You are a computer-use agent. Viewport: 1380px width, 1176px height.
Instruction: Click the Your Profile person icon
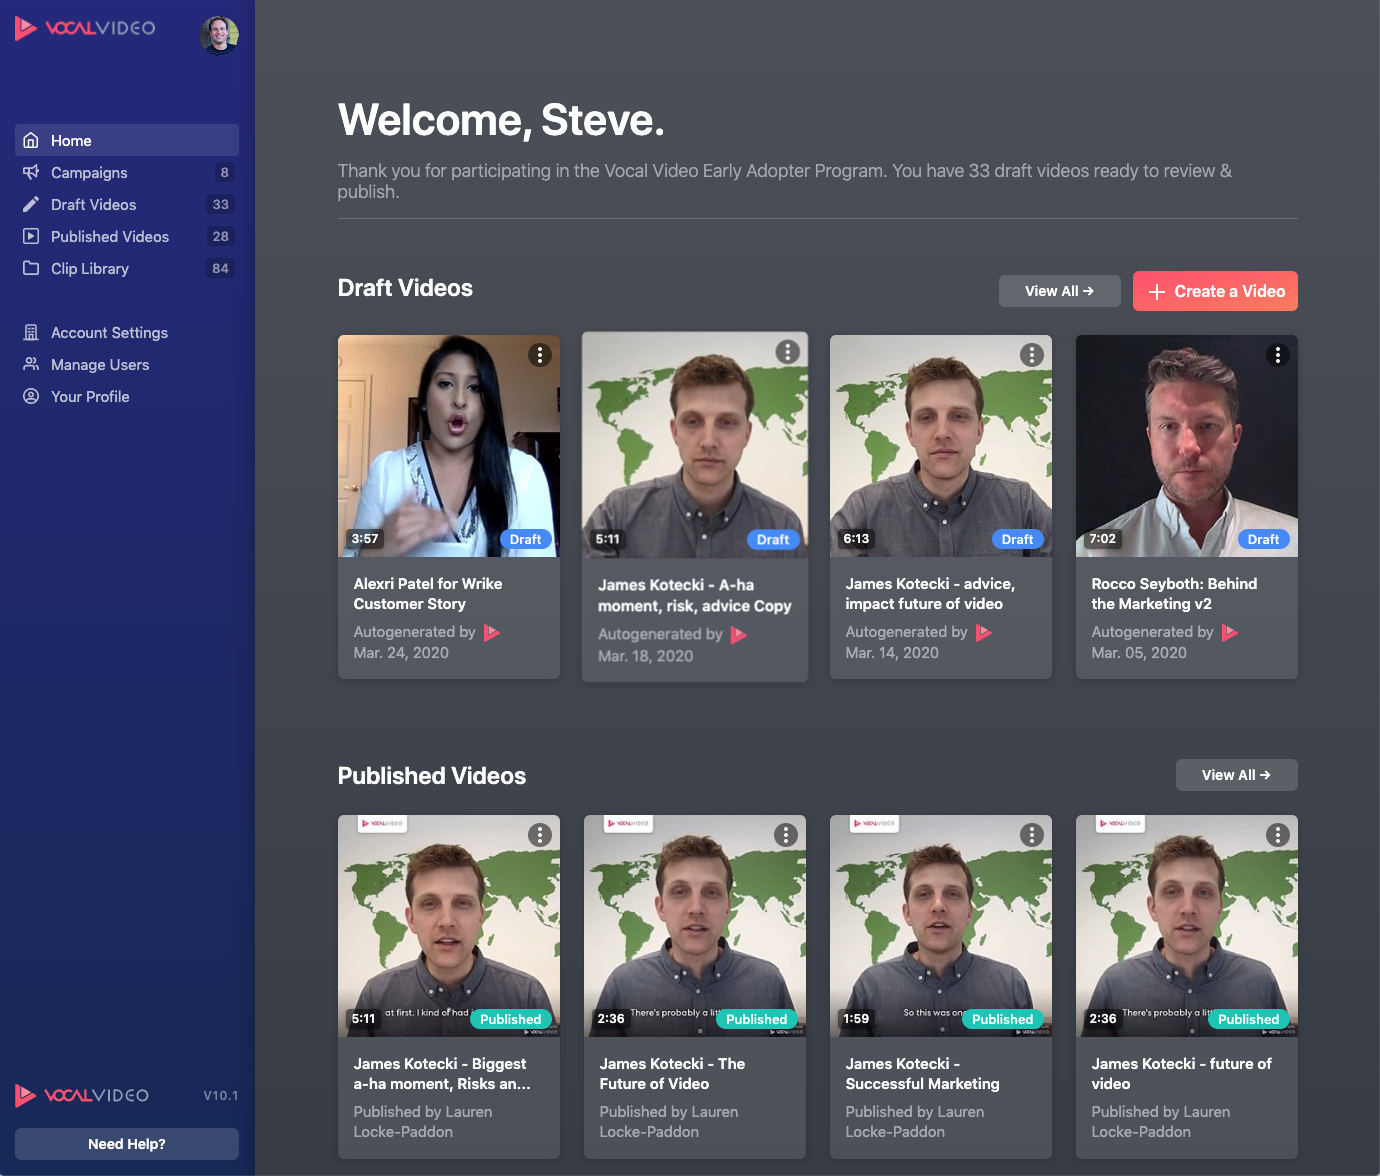(x=31, y=396)
